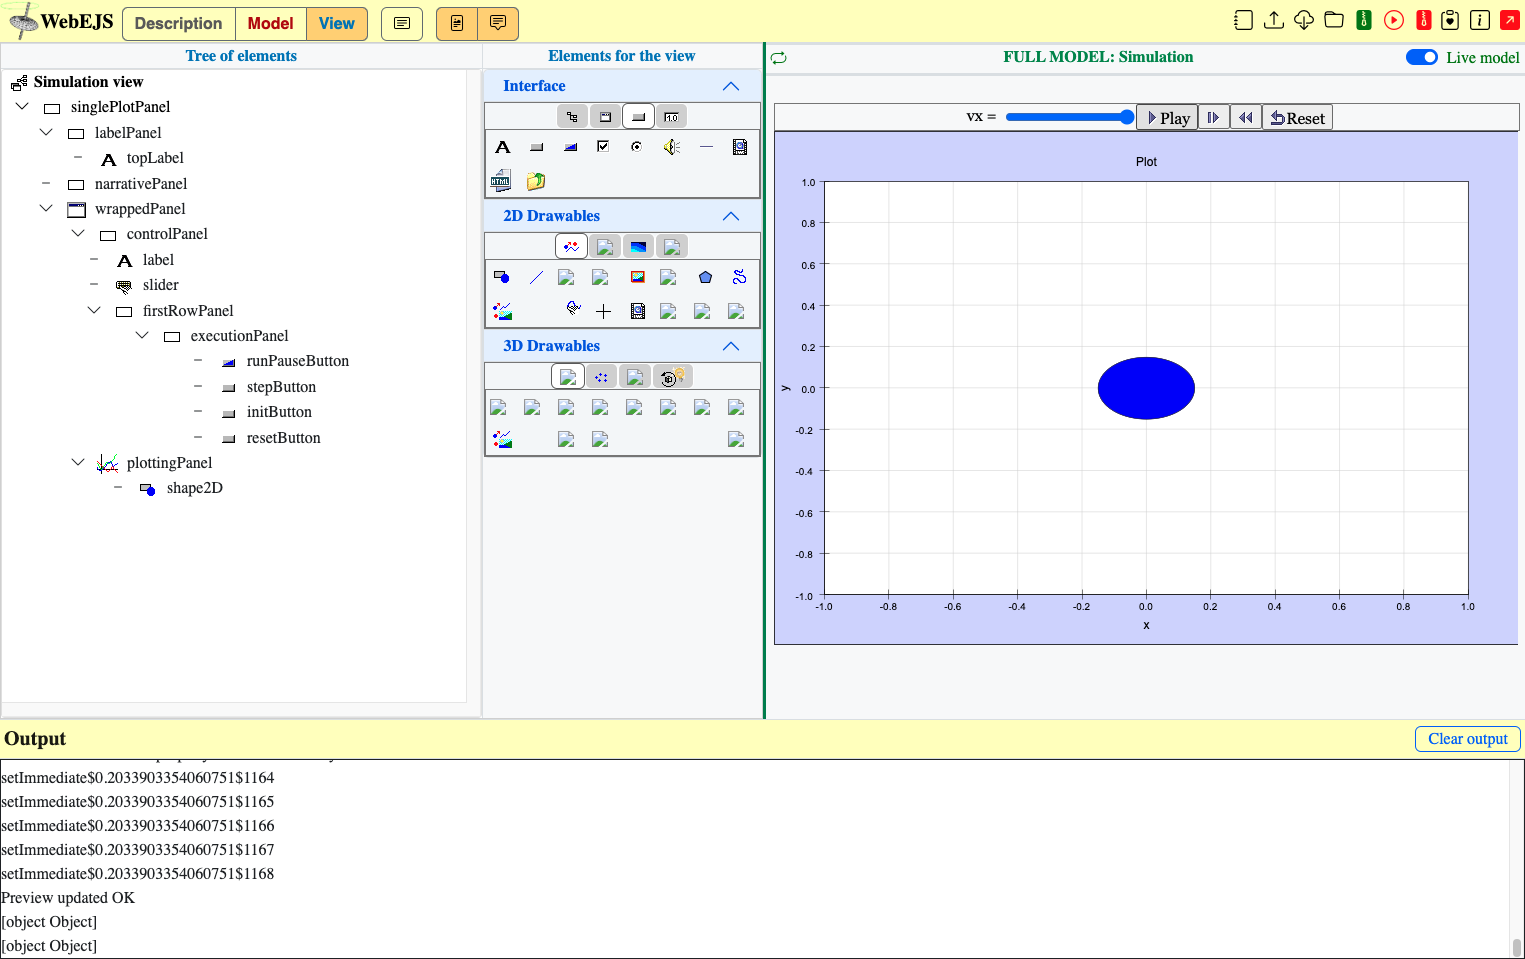Screen dimensions: 1525x959
Task: Click the clipboard heart icon
Action: pyautogui.click(x=1450, y=20)
